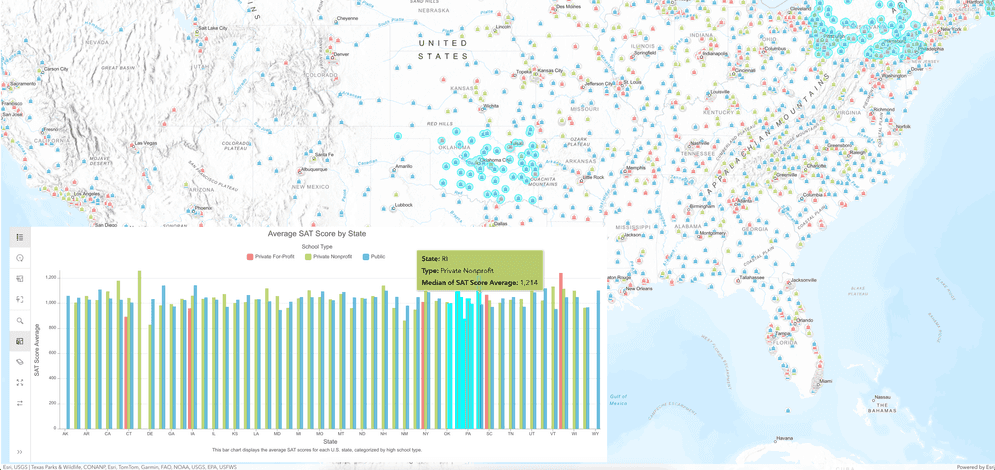Click the tag-shaped icon in sidebar
Viewport: 995px width, 470px height.
pyautogui.click(x=20, y=362)
